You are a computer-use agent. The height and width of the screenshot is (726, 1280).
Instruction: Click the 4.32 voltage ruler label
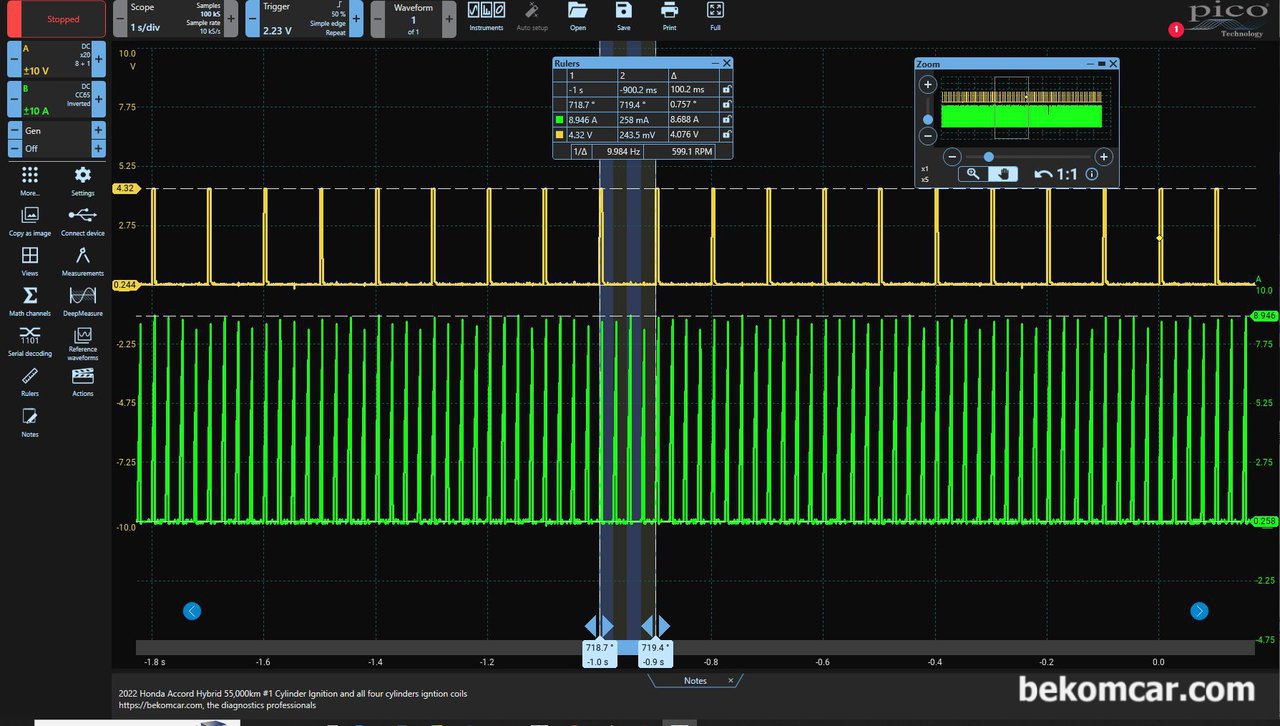(x=125, y=189)
